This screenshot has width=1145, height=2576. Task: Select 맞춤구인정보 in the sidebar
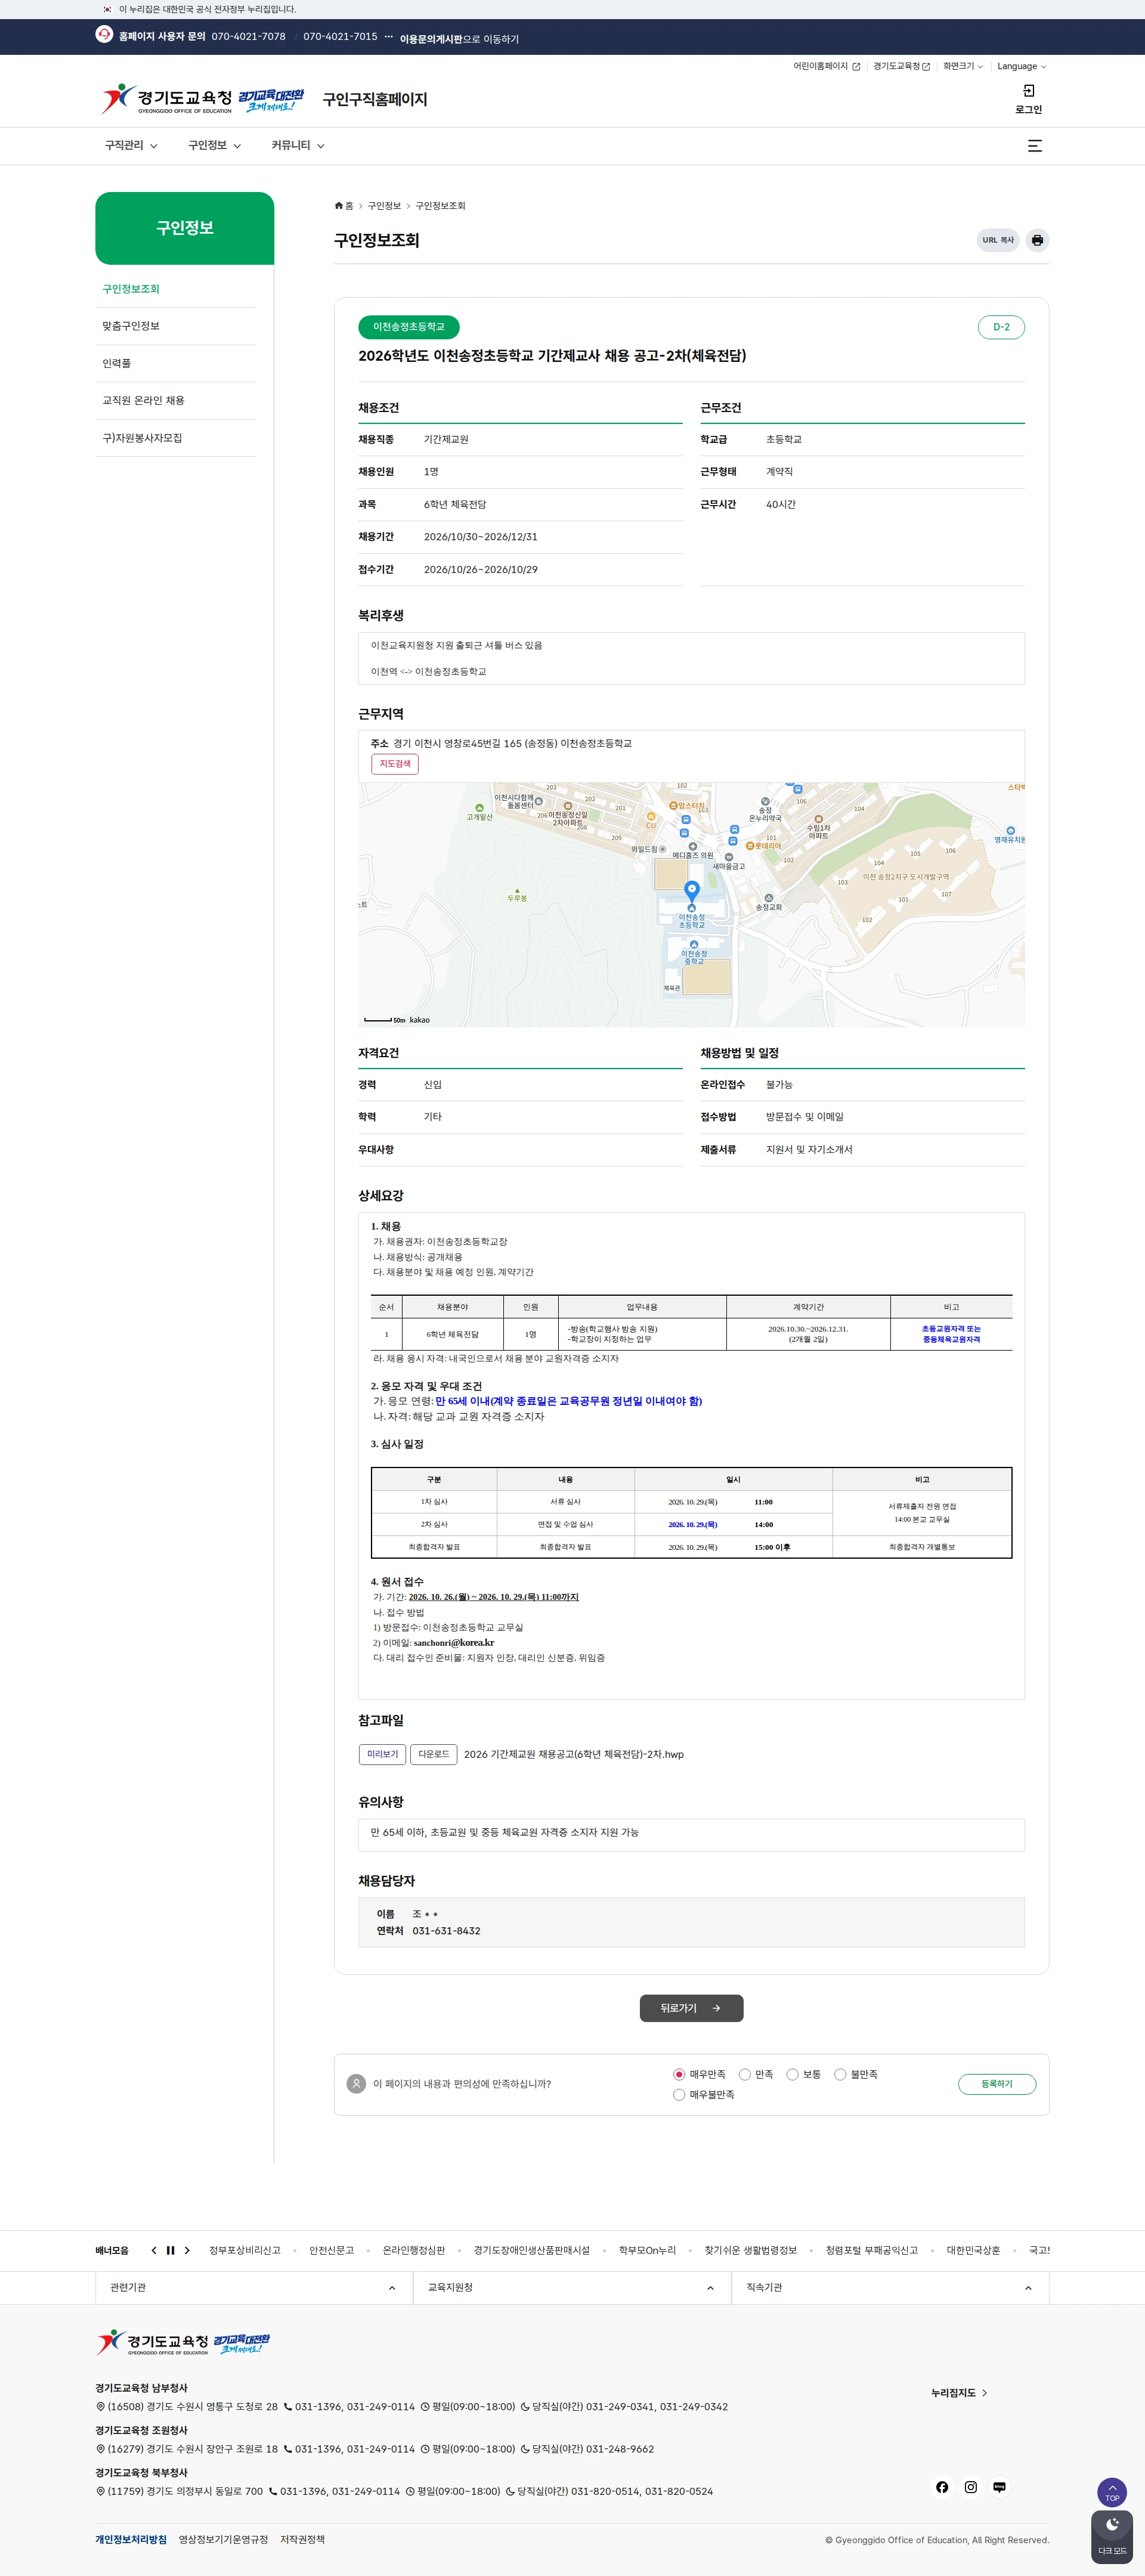[131, 326]
